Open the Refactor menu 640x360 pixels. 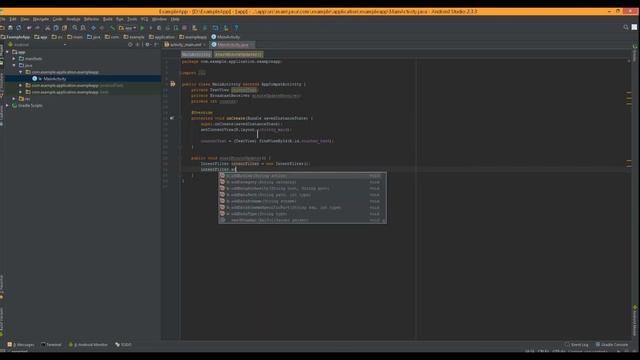91,19
